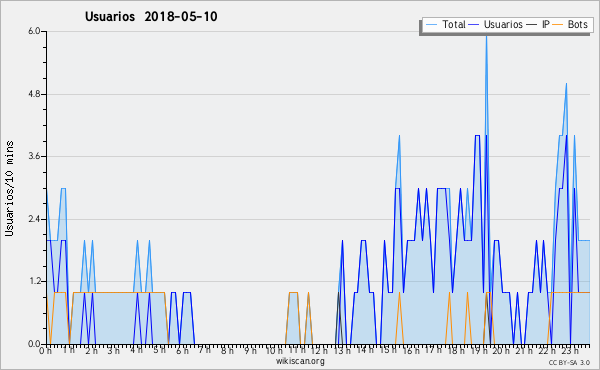Click the chart title Usuarios 2018-05-10
Image resolution: width=600 pixels, height=370 pixels.
[151, 16]
